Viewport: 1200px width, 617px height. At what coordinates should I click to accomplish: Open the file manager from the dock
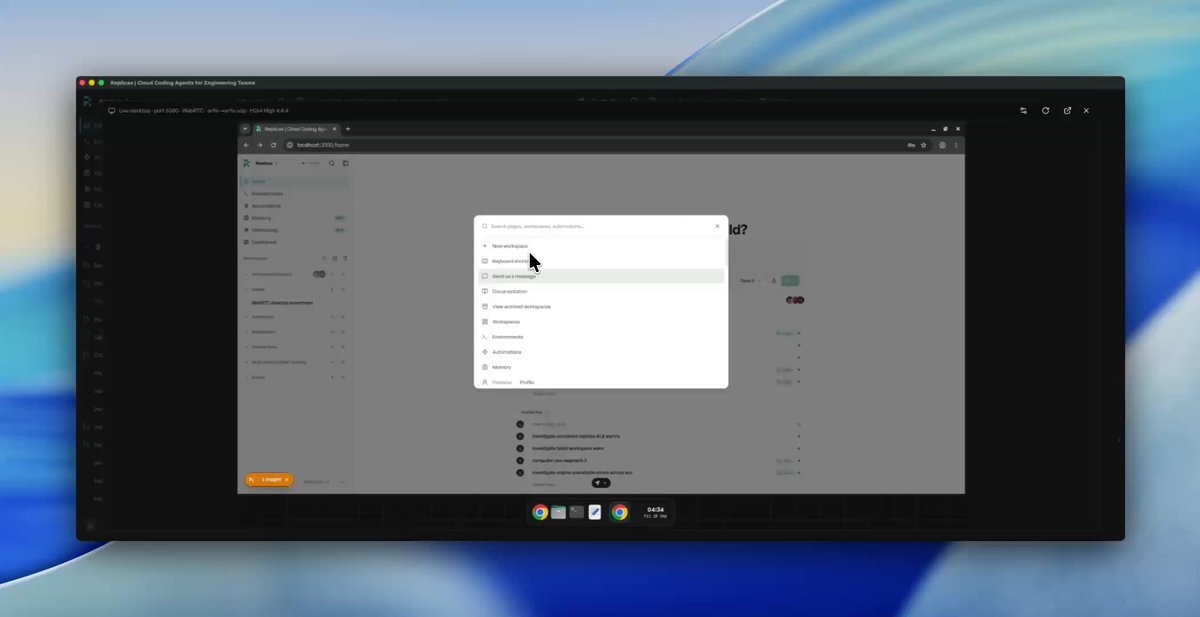tap(558, 512)
